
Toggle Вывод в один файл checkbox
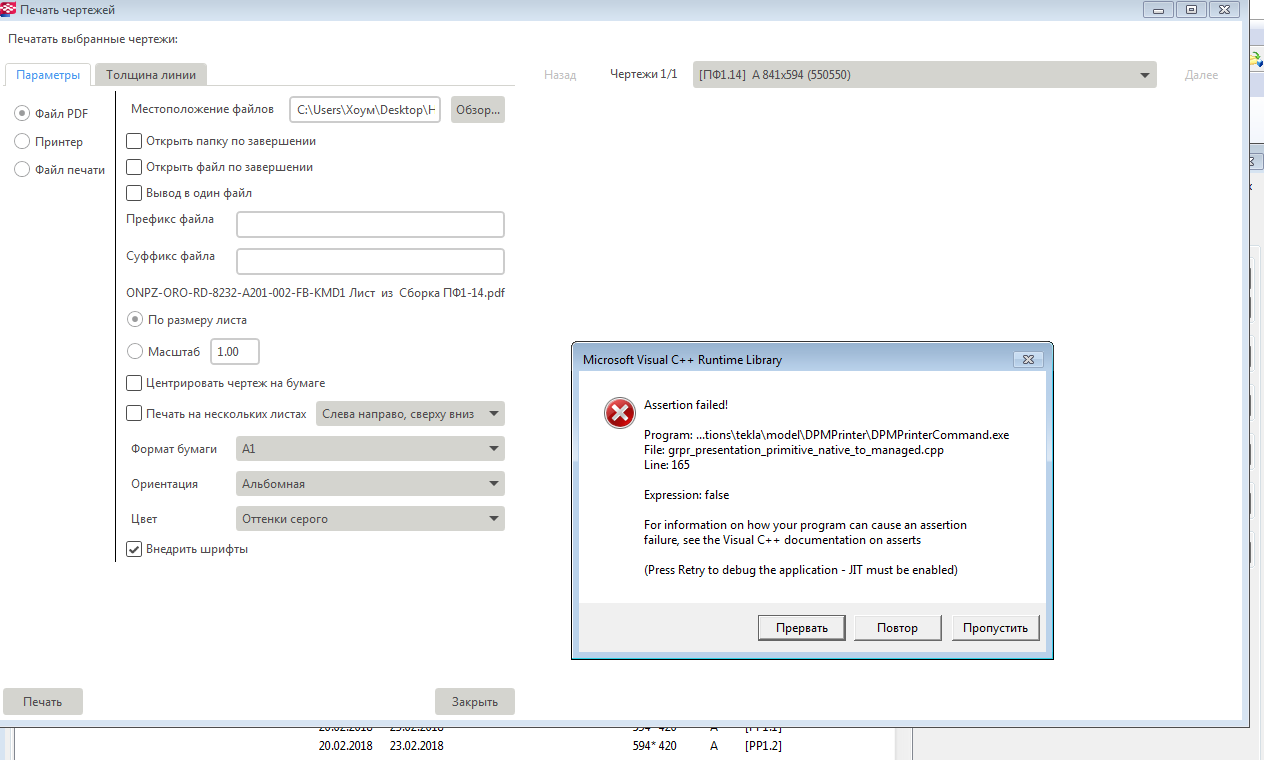click(x=134, y=193)
